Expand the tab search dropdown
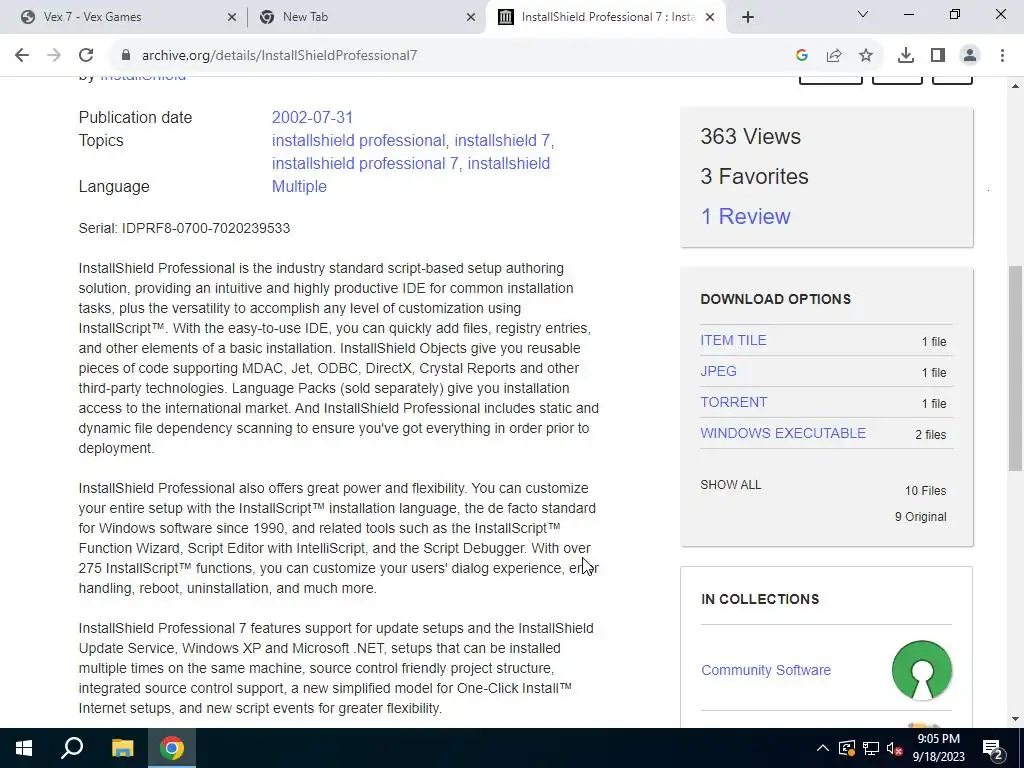The width and height of the screenshot is (1024, 768). pyautogui.click(x=863, y=14)
